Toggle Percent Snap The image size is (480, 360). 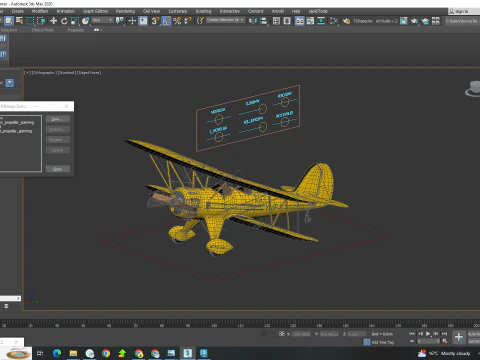(177, 21)
